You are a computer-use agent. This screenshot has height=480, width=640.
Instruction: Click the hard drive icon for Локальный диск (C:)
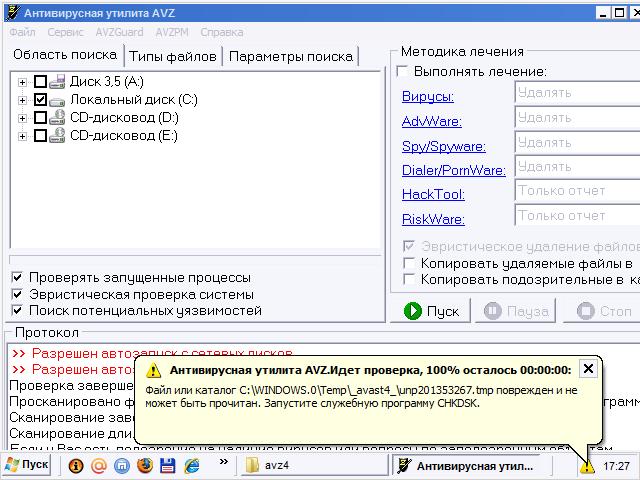(57, 101)
